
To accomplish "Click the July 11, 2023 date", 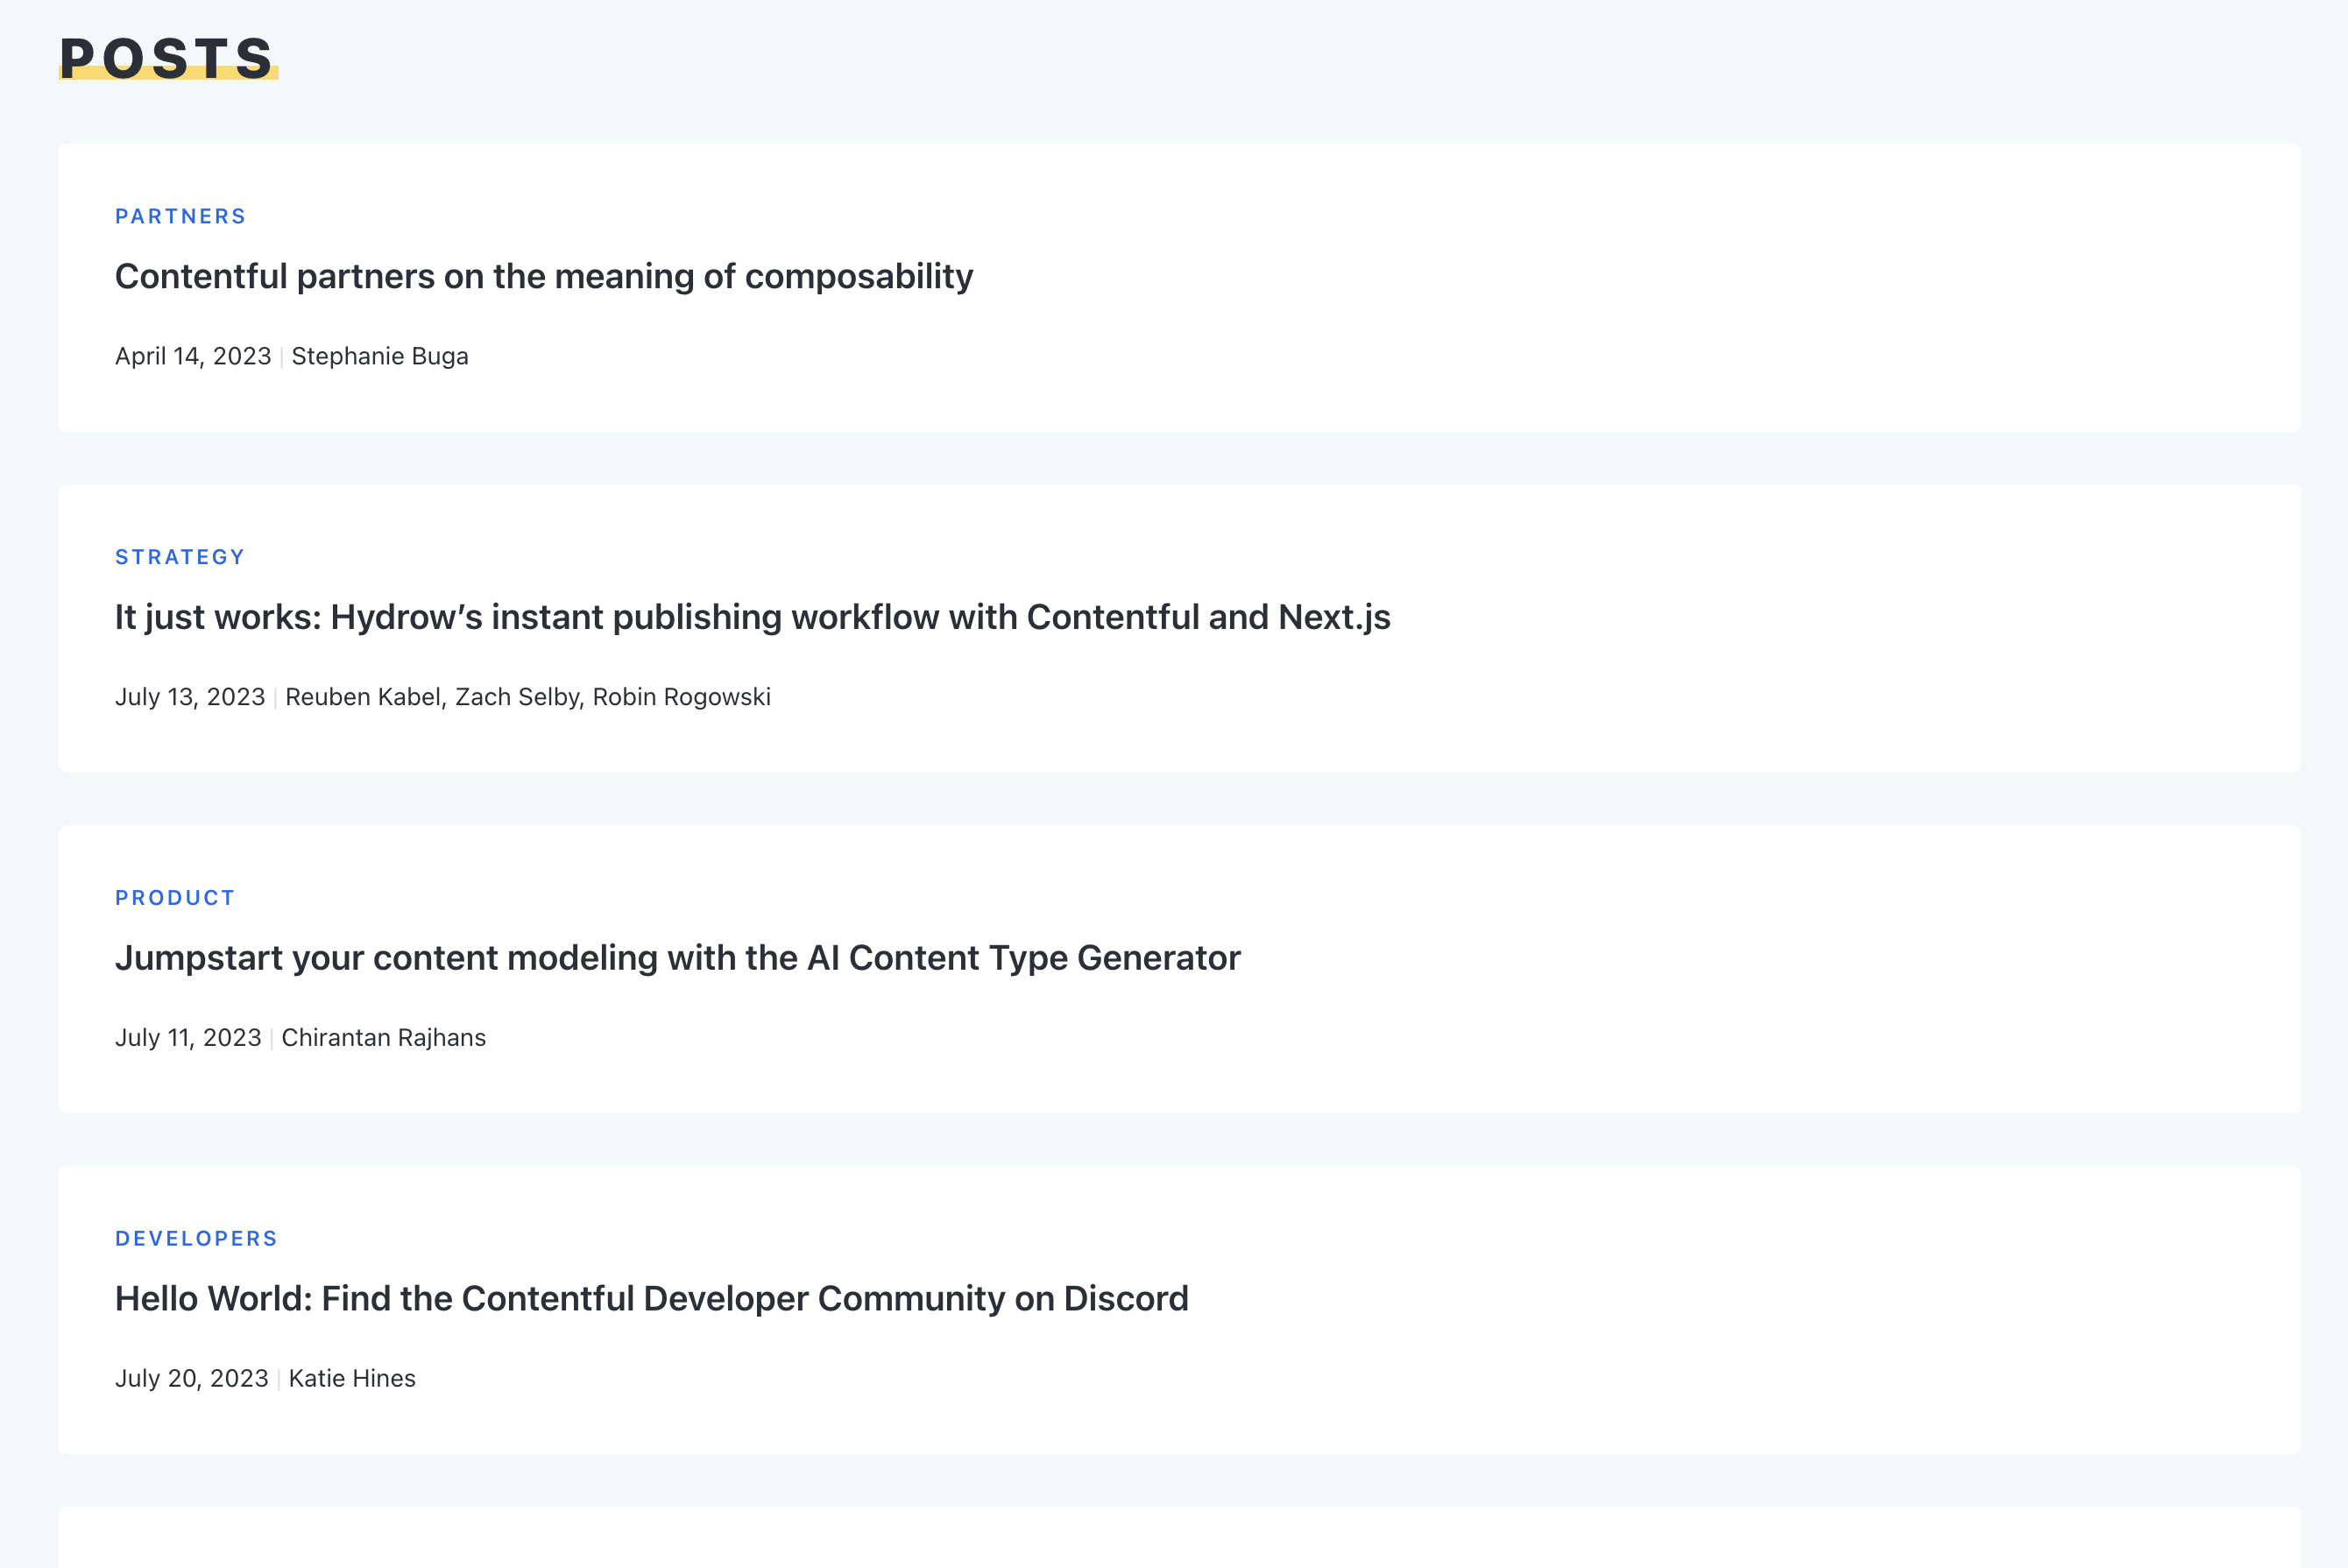I will point(188,1038).
